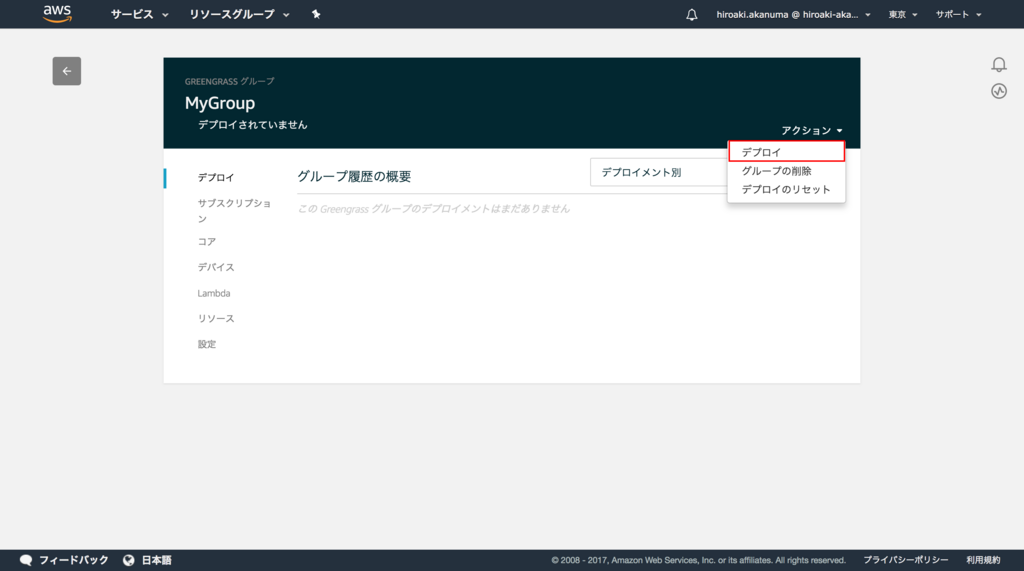Open the デプロイメント別 filter dropdown
This screenshot has height=571, width=1024.
tap(660, 172)
